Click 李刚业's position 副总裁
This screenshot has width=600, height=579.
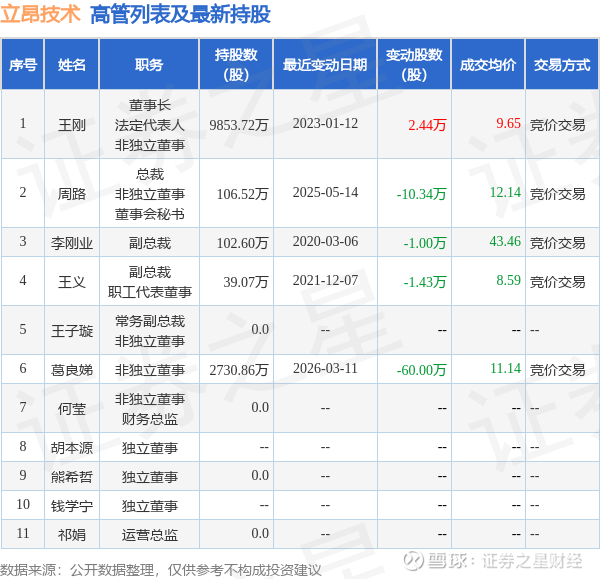coord(150,243)
